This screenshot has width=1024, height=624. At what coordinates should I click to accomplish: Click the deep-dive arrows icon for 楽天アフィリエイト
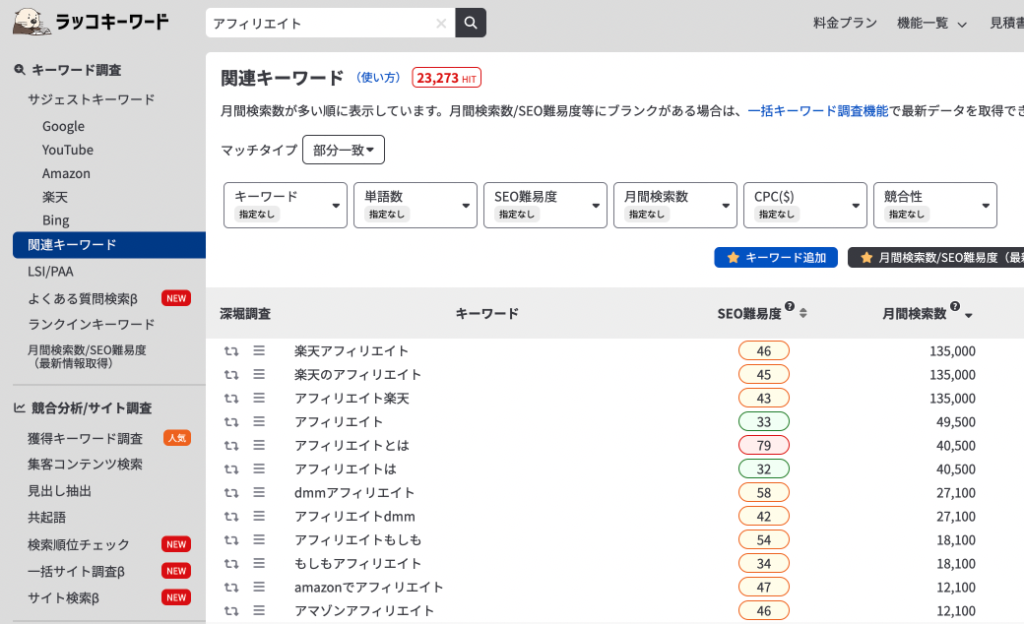click(x=231, y=351)
